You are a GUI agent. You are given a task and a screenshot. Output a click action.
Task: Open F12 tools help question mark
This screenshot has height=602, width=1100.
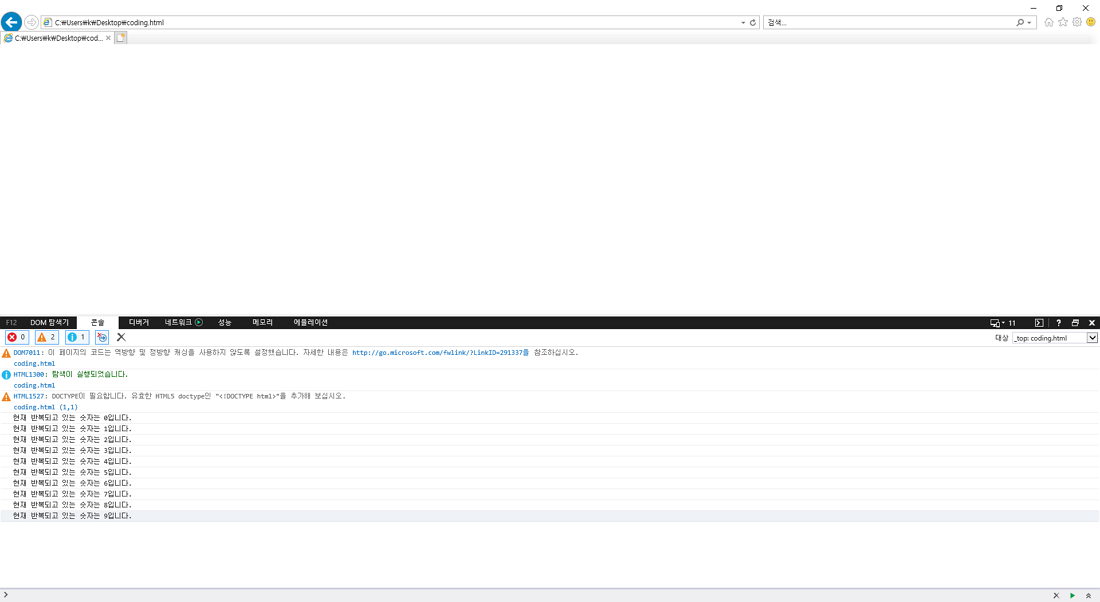point(1059,323)
